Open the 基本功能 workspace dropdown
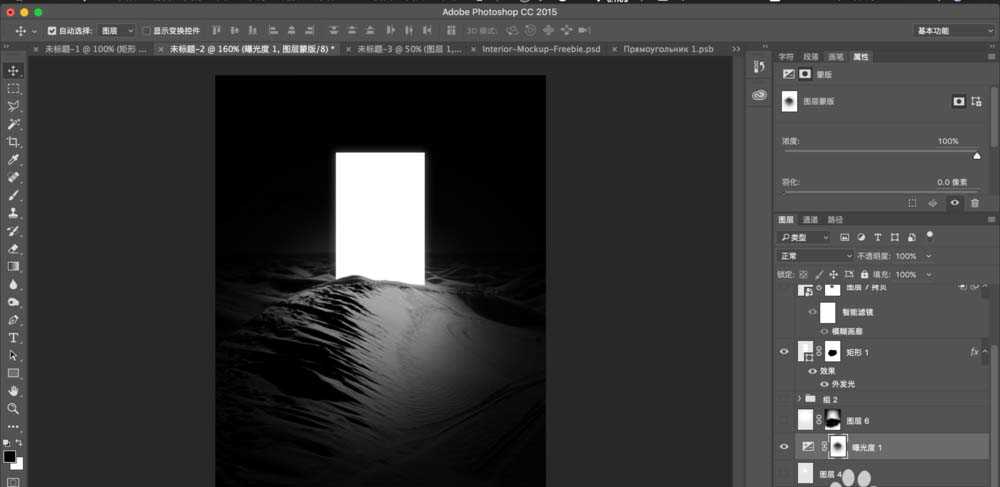The image size is (1000, 487). tap(954, 31)
